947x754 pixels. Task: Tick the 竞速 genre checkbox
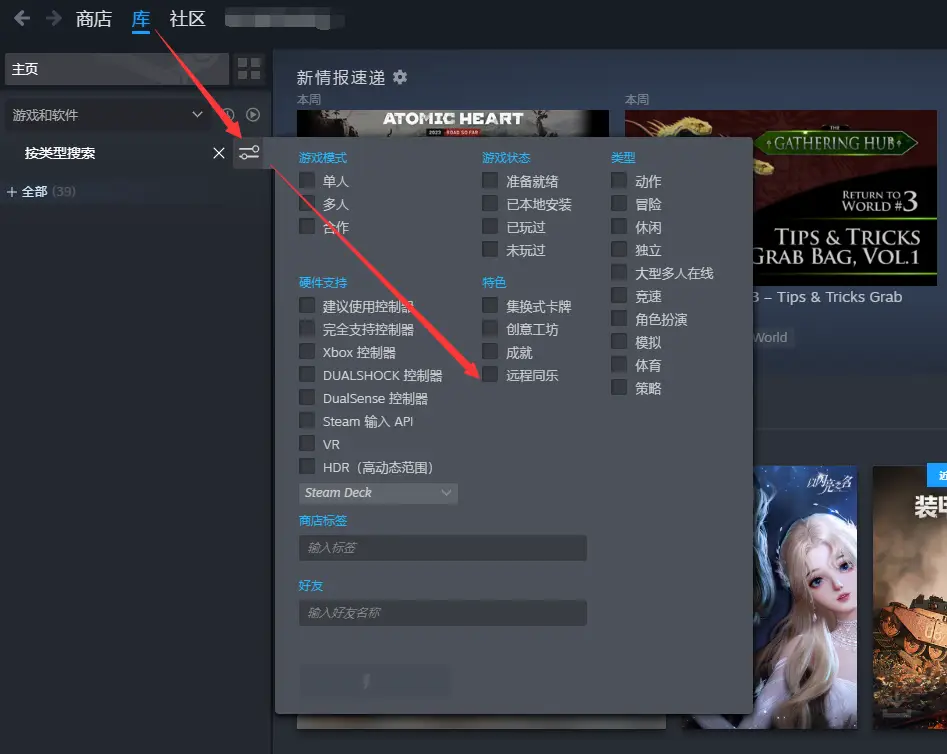(x=618, y=295)
